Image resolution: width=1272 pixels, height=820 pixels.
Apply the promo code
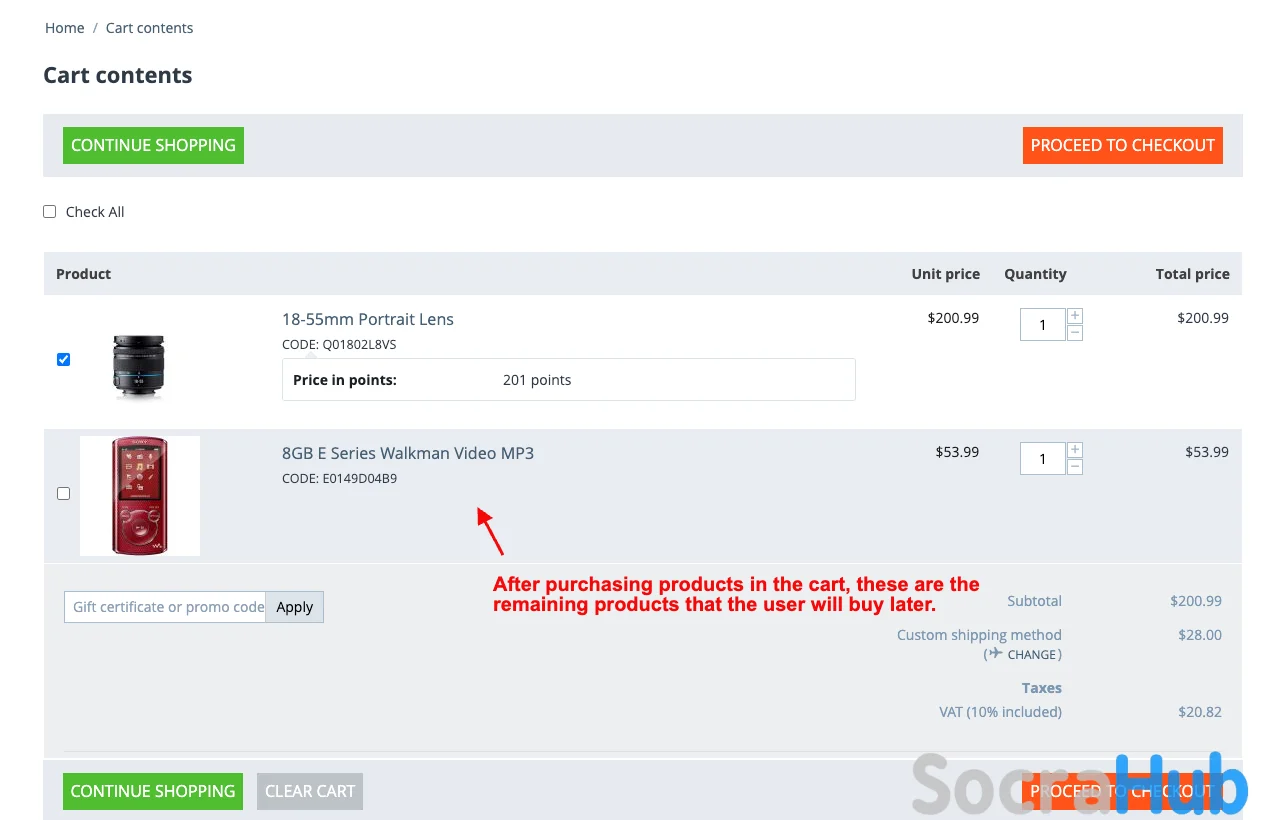[x=295, y=607]
